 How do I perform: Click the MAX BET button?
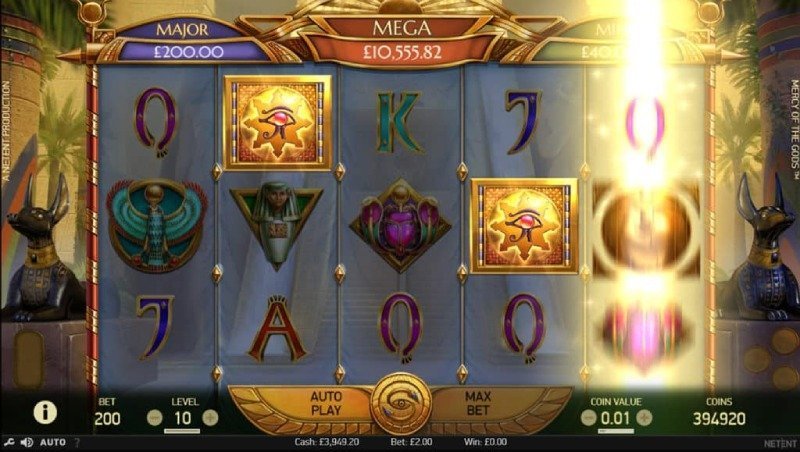[478, 404]
